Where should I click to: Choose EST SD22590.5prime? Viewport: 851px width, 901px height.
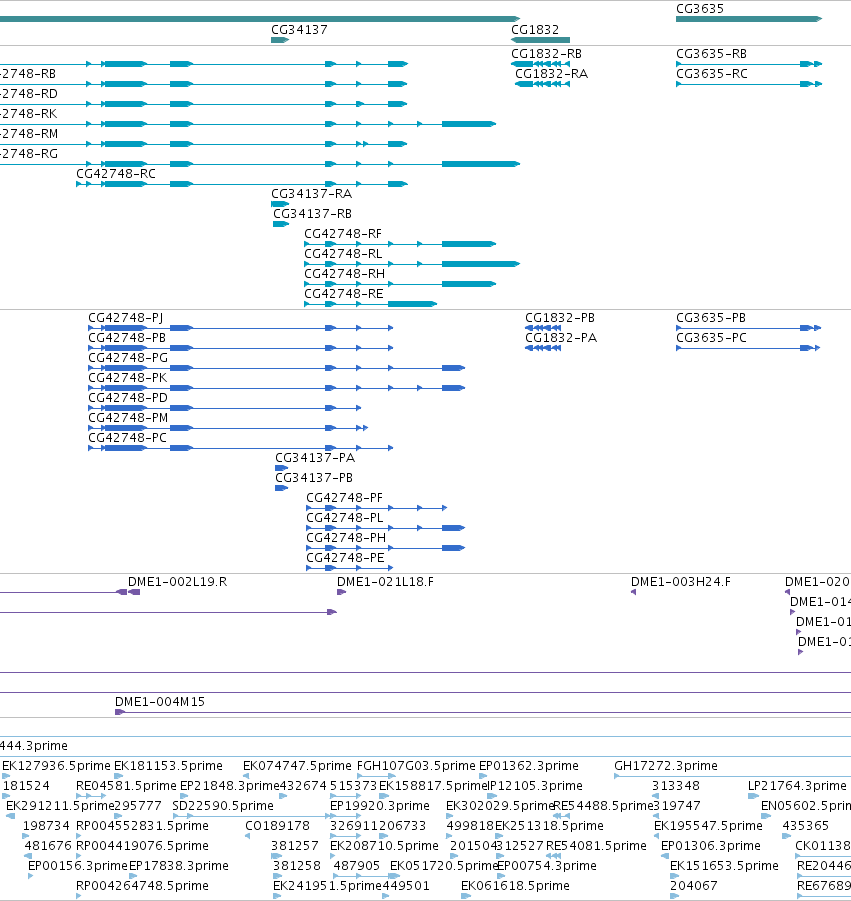pyautogui.click(x=222, y=806)
